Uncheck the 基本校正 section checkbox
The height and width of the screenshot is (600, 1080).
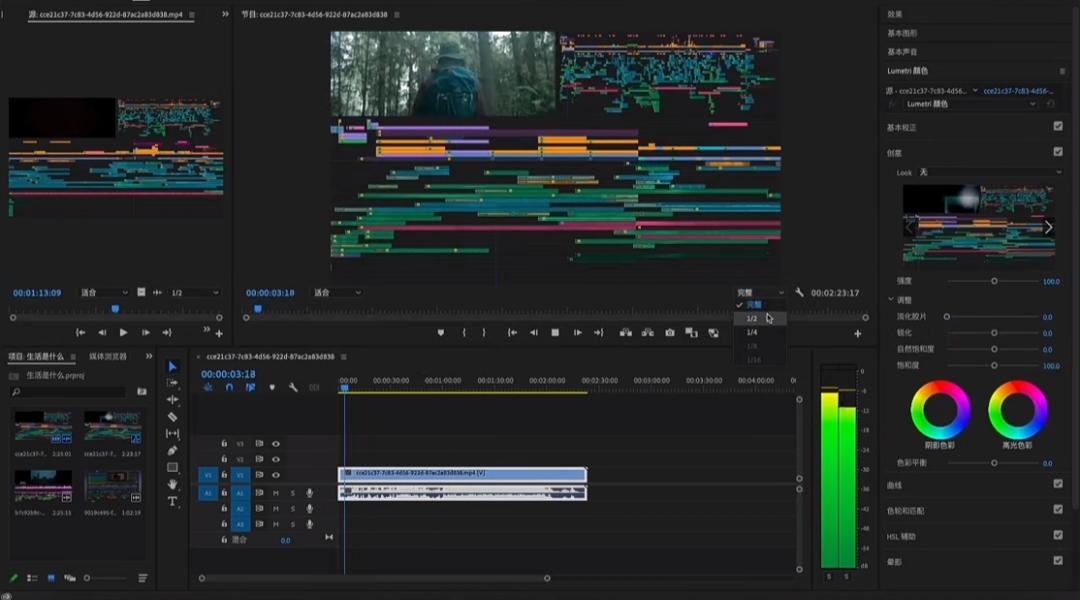(1058, 126)
